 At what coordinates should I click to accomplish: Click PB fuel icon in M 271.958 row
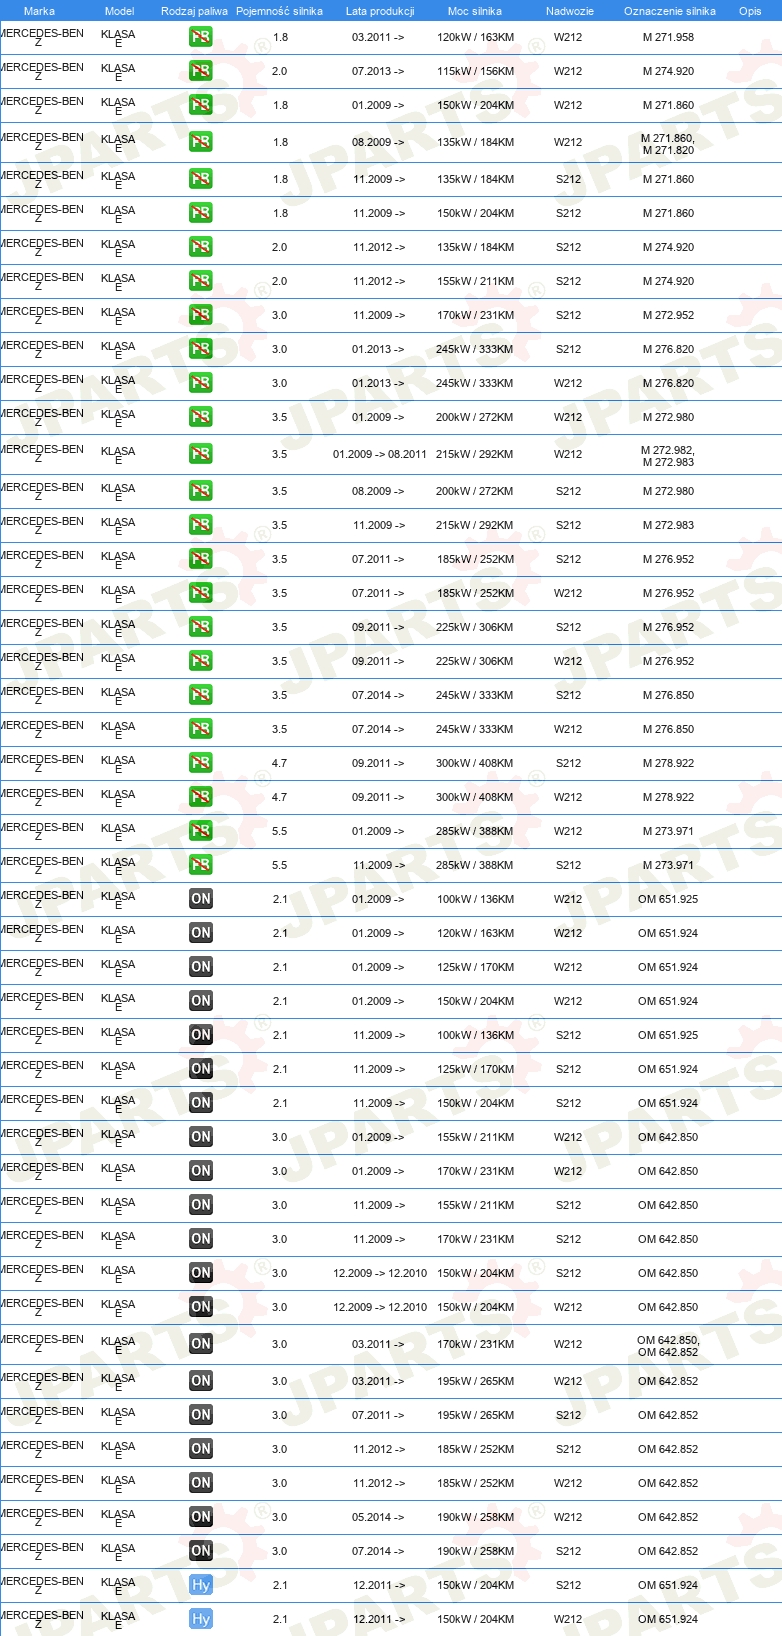[x=201, y=37]
